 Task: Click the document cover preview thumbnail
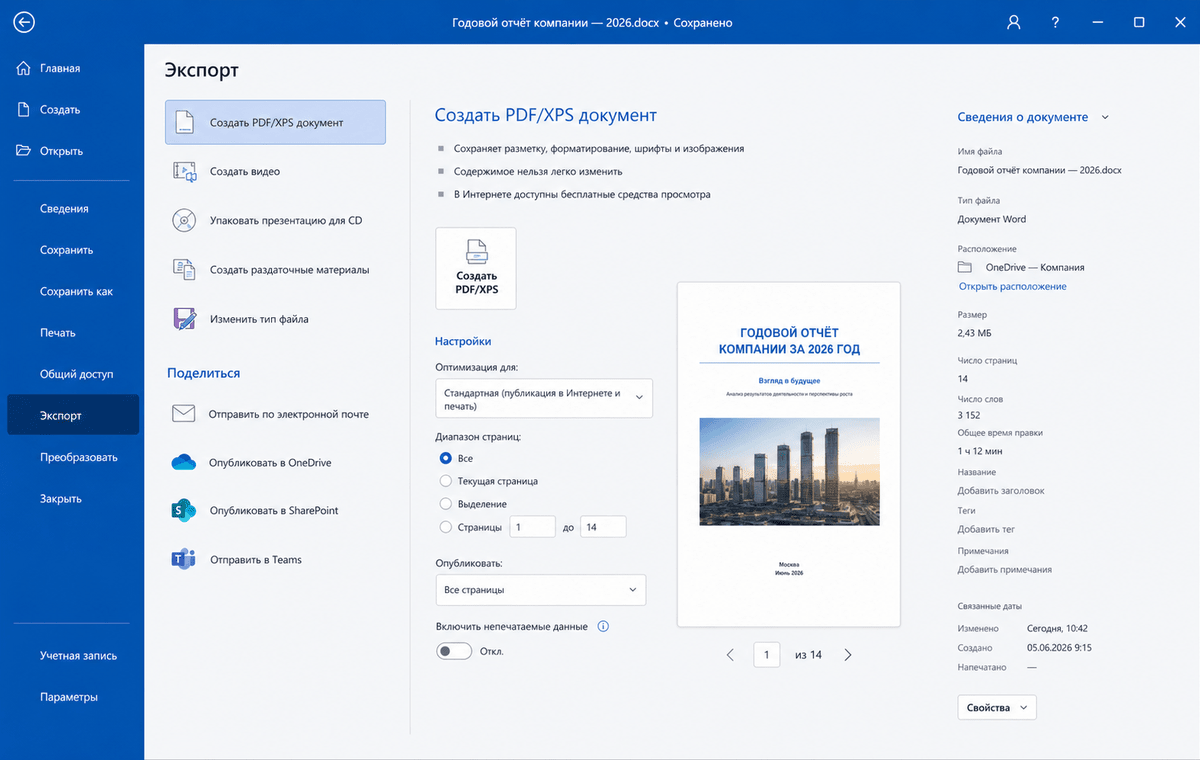click(x=789, y=454)
